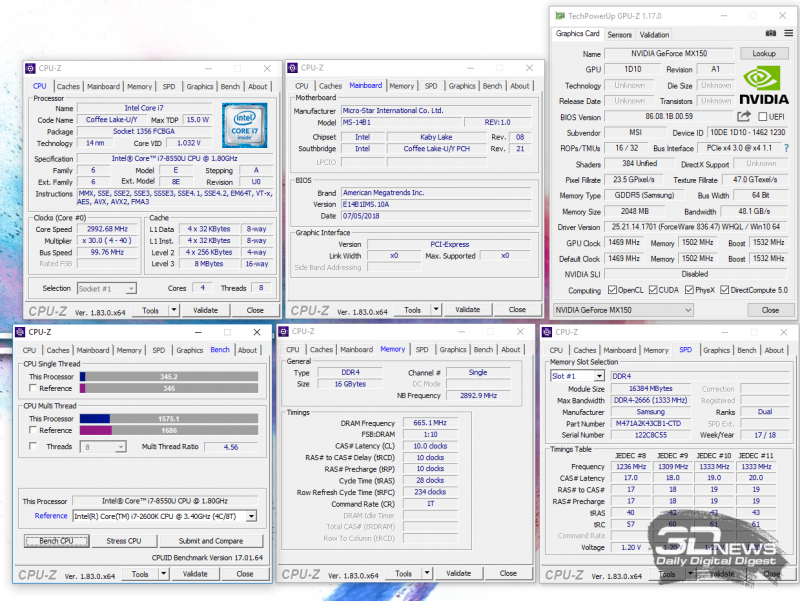Viewport: 800px width, 601px height.
Task: Click the DRAM Frequency value 665.1 MHz
Action: click(x=430, y=422)
